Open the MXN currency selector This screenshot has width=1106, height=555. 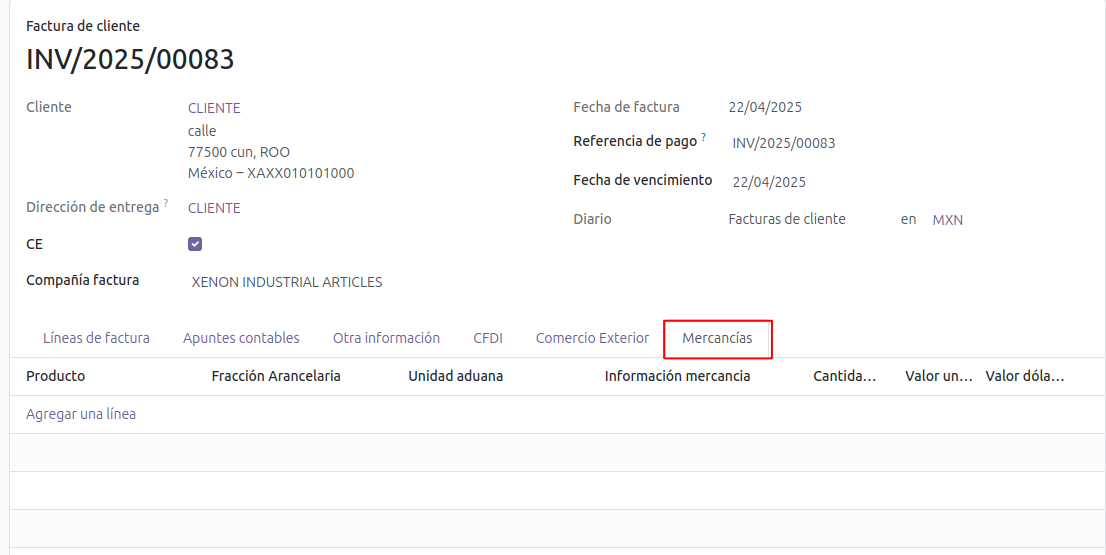[x=947, y=220]
